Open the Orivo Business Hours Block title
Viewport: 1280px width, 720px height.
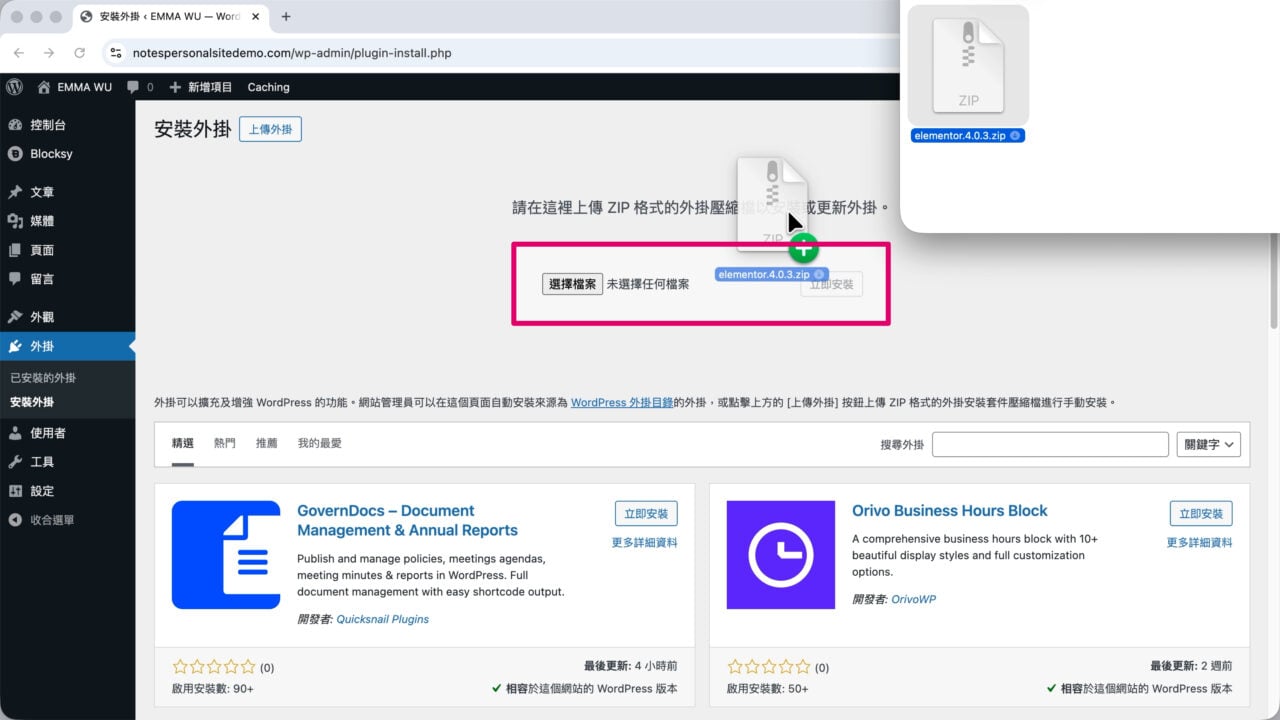[950, 511]
